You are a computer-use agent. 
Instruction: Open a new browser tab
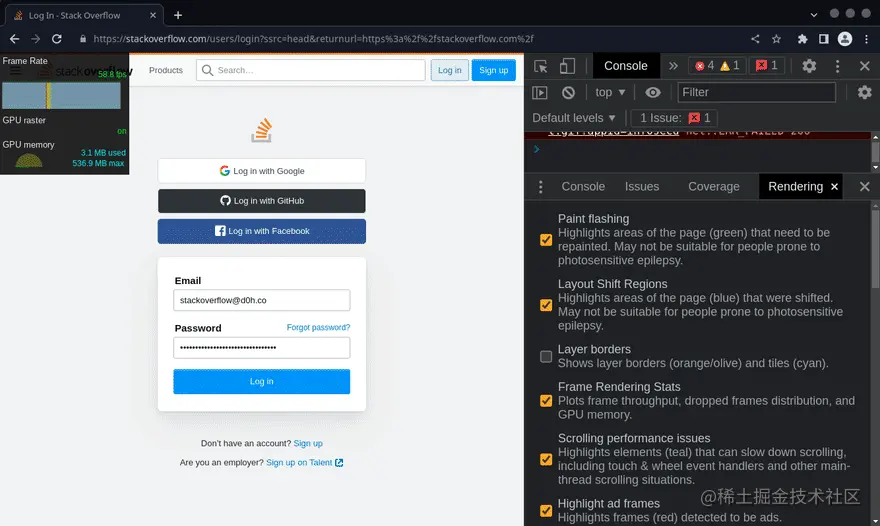click(x=178, y=15)
